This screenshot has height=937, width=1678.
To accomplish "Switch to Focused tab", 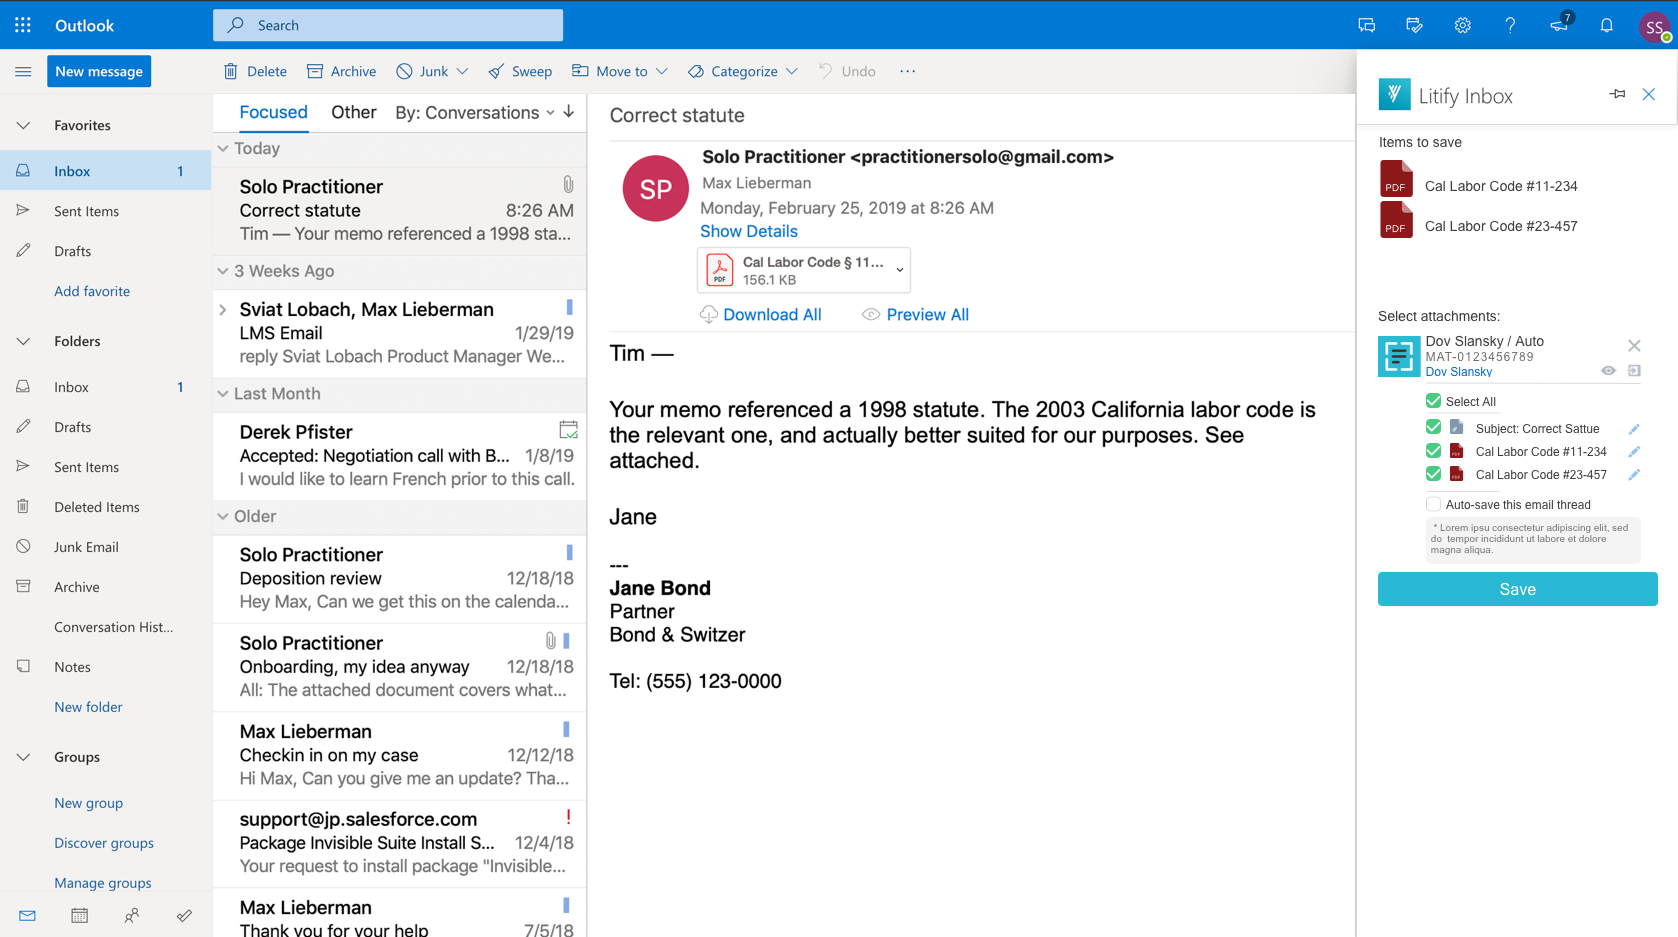I will tap(273, 112).
